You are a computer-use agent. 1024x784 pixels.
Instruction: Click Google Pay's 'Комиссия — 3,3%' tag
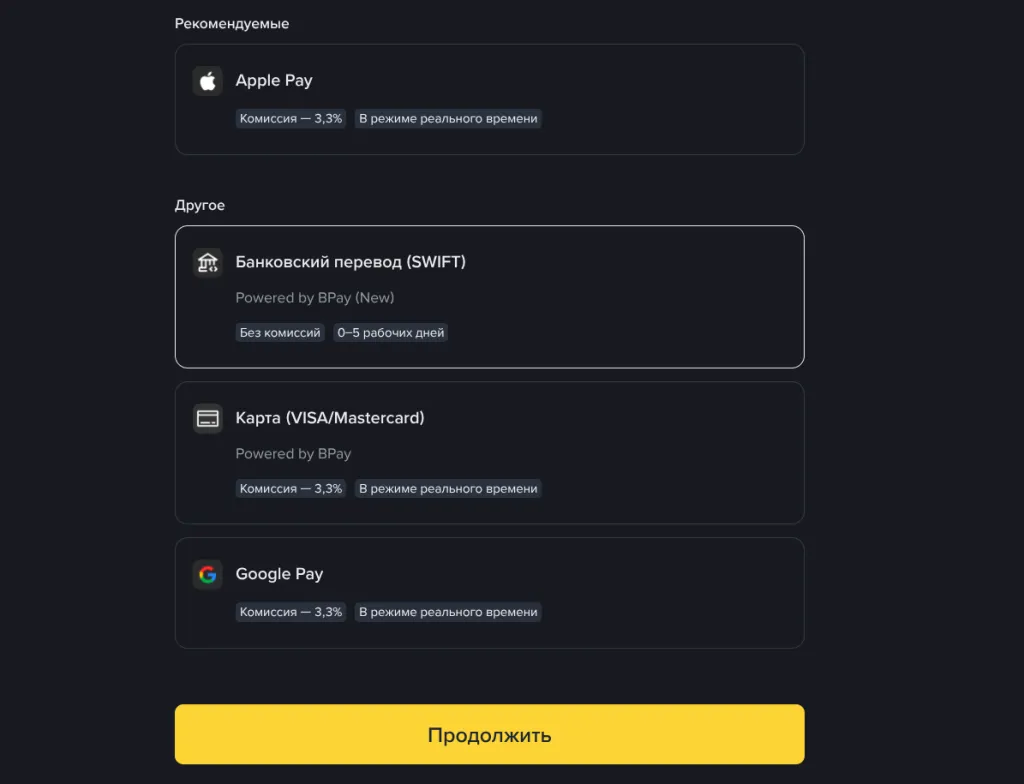point(291,612)
